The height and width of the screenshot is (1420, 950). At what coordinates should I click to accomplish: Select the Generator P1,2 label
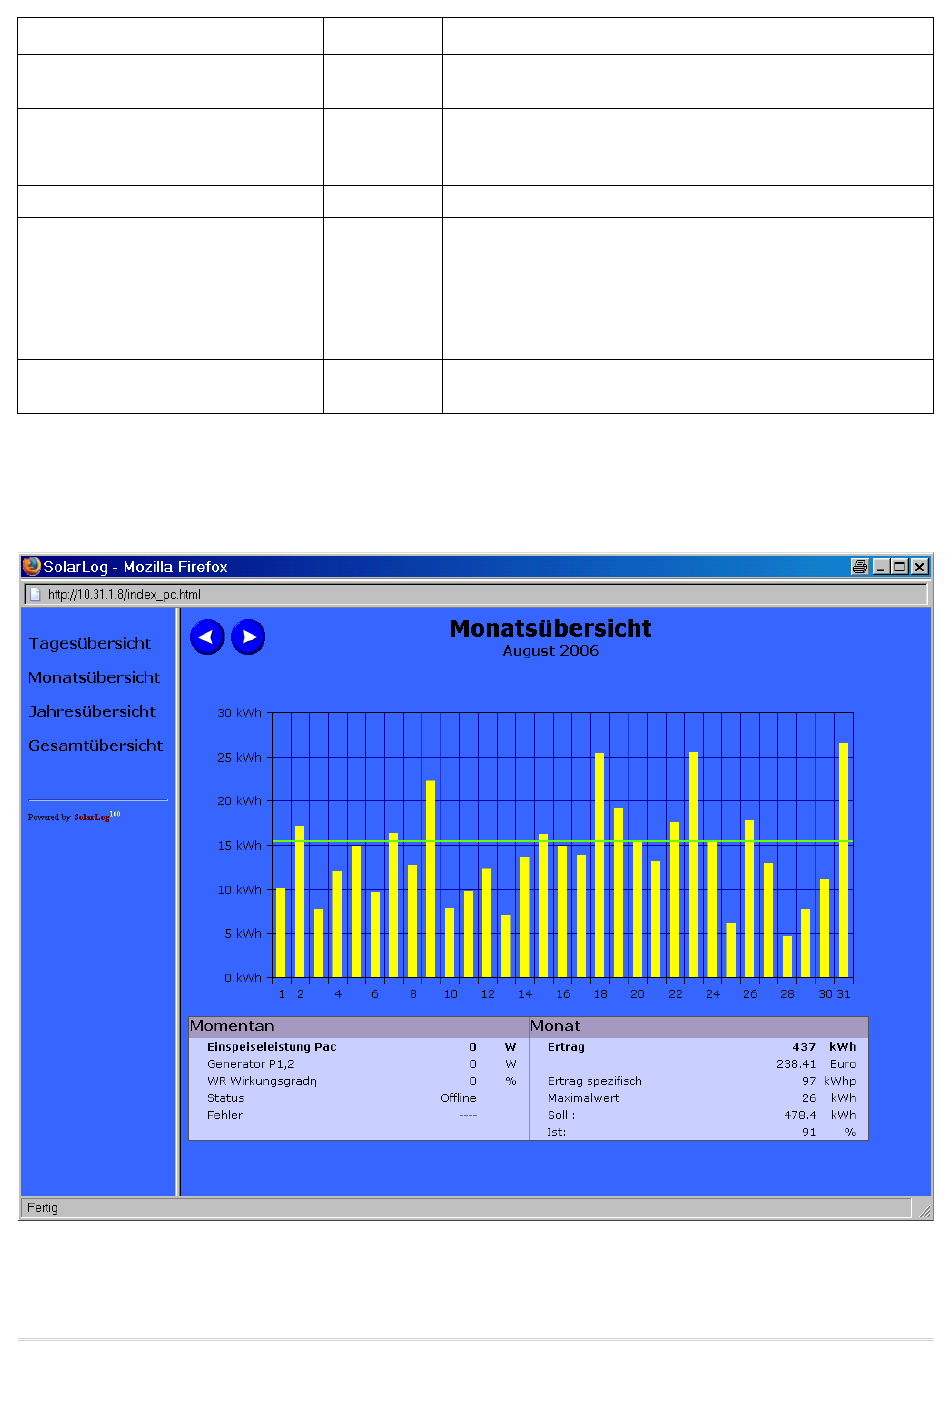pyautogui.click(x=251, y=1064)
